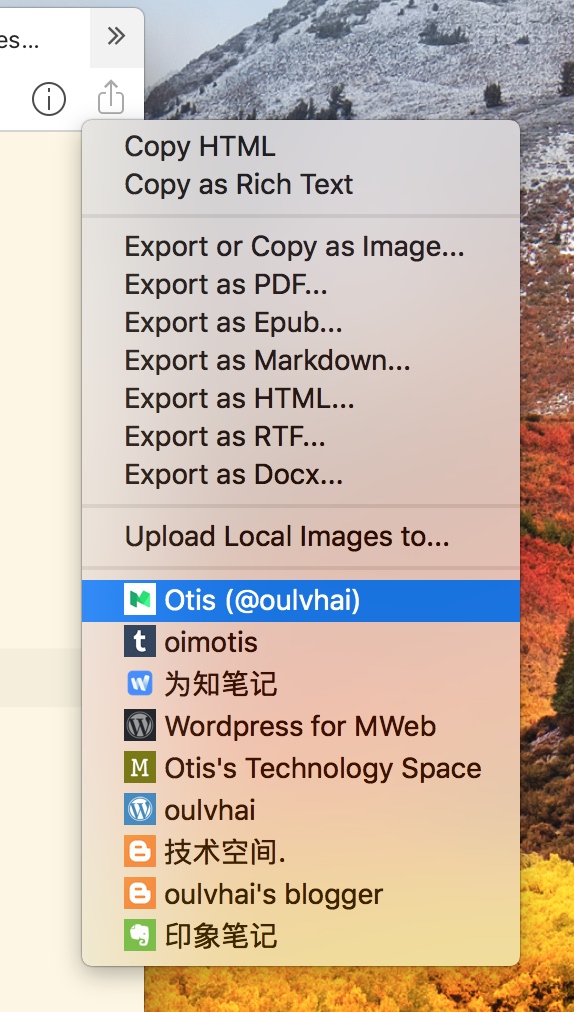Select the 技术空间. Blogger entry

pos(301,852)
